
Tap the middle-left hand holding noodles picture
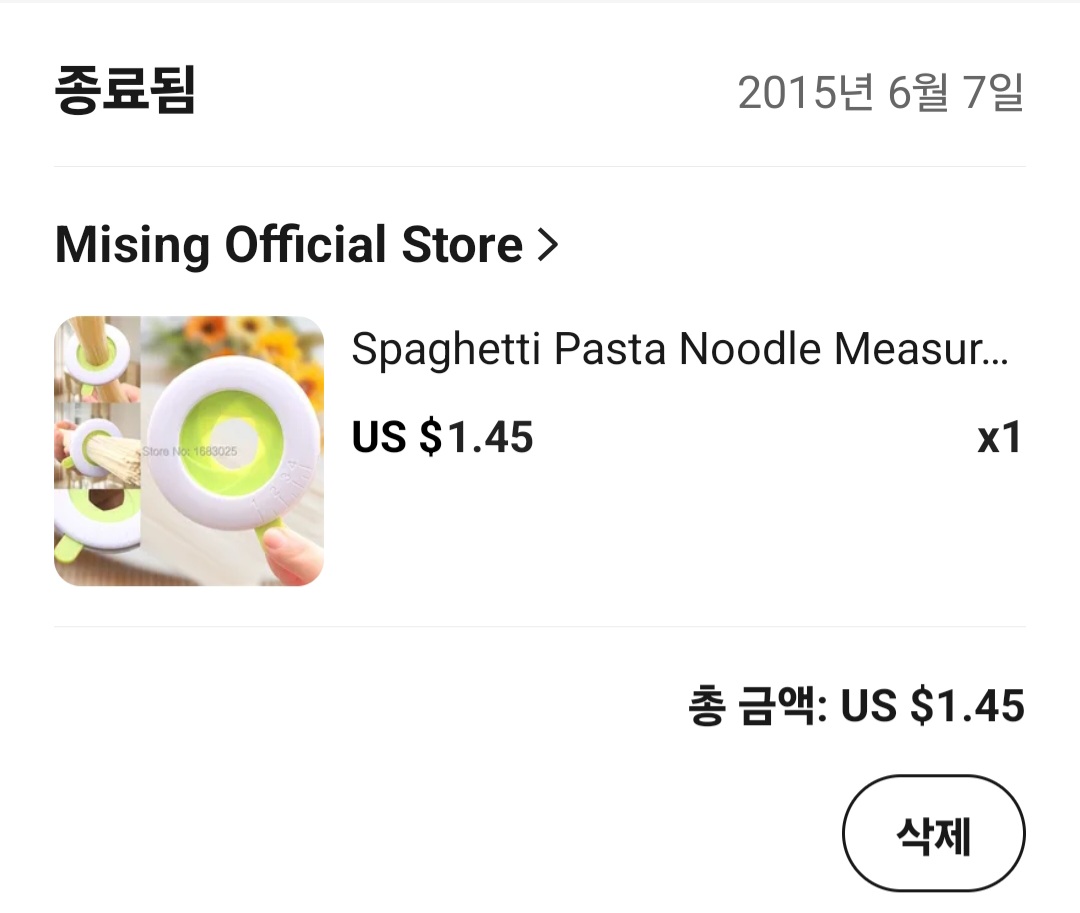[97, 445]
